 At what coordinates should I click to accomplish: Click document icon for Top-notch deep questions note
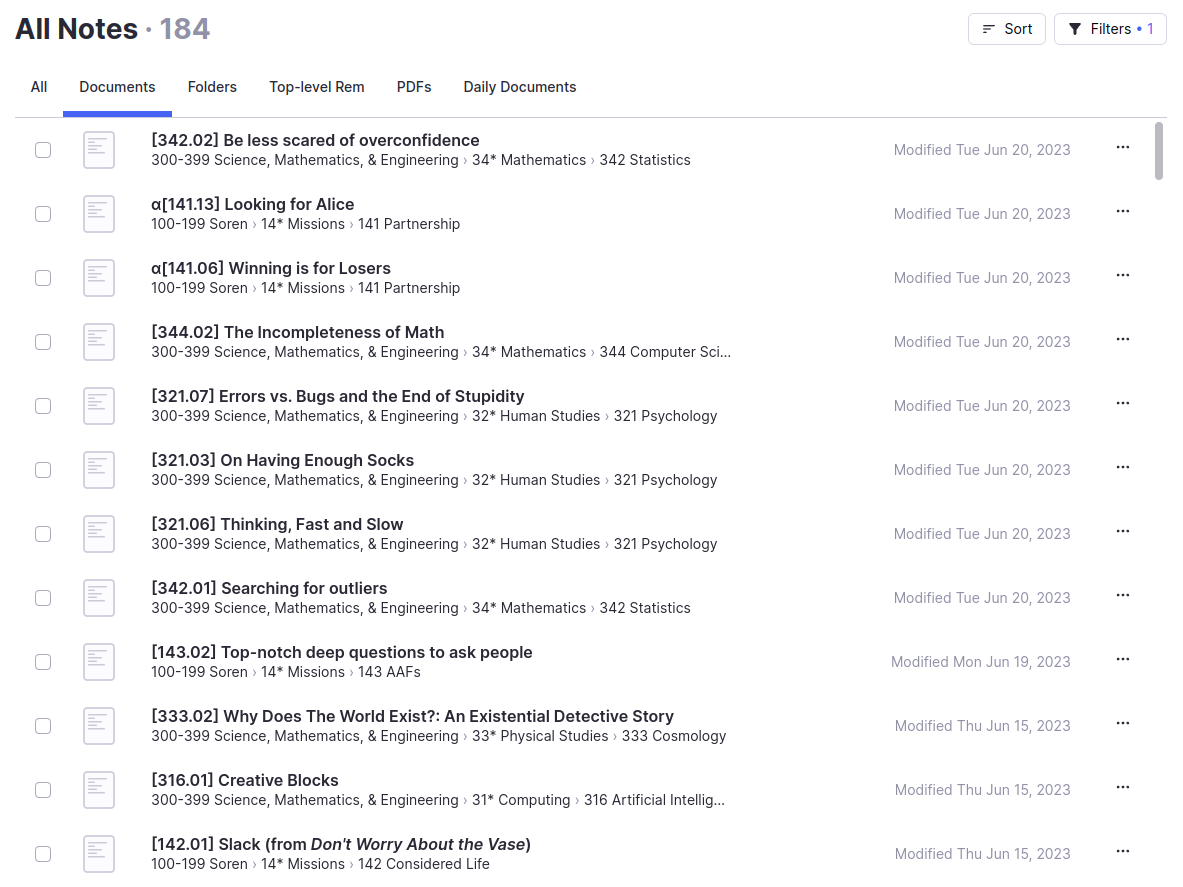99,662
